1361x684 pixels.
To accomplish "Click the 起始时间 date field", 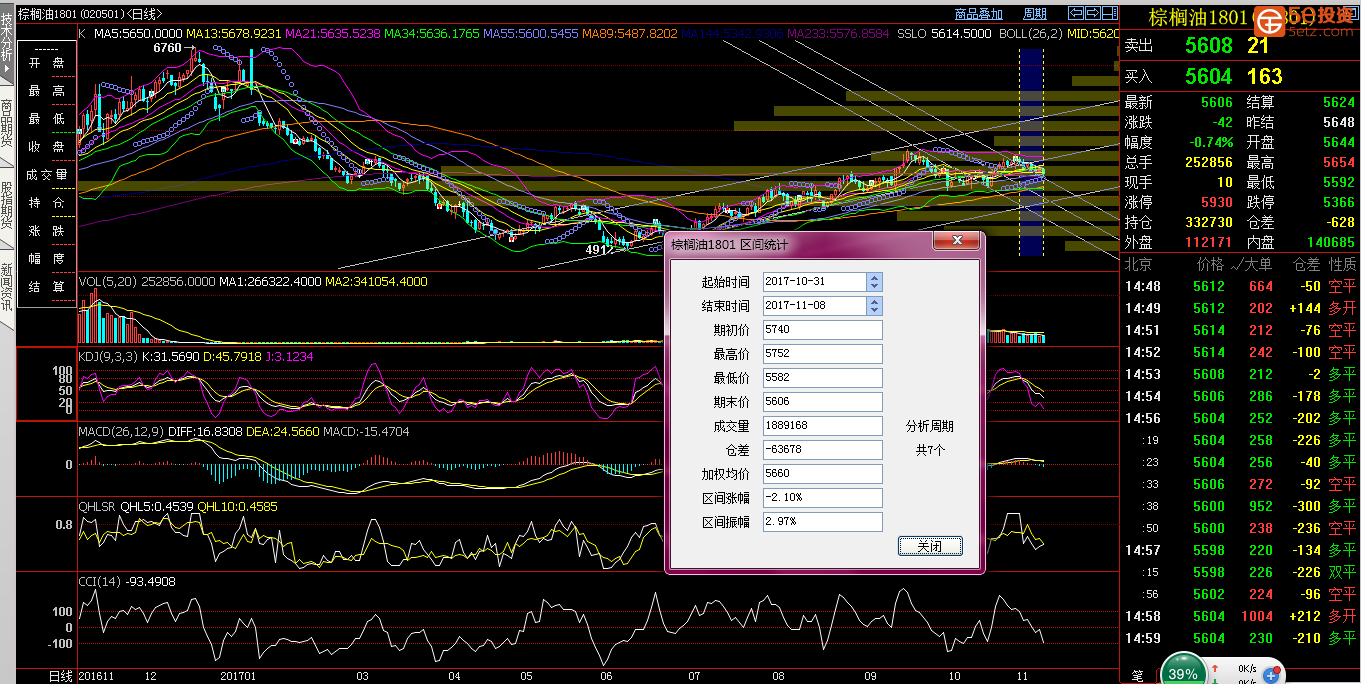I will [815, 282].
